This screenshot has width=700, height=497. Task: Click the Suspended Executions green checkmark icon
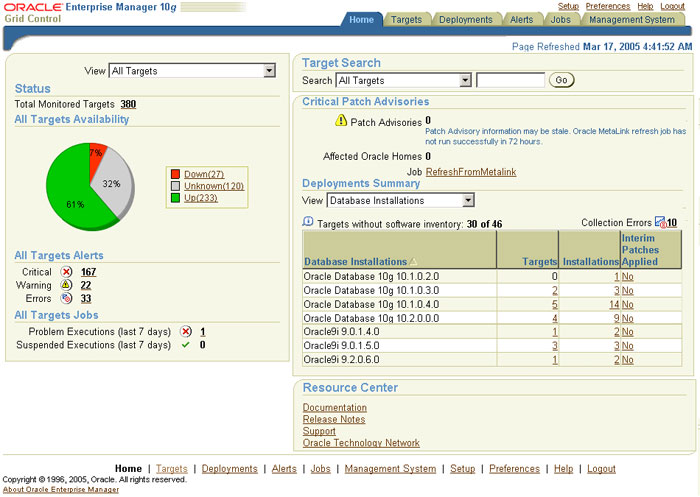(x=186, y=345)
